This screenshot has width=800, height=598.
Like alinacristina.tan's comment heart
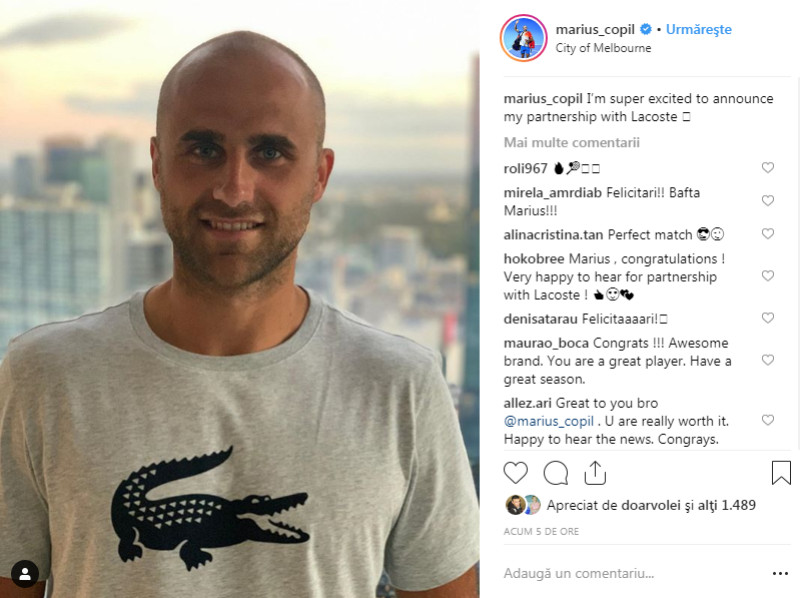pyautogui.click(x=768, y=234)
